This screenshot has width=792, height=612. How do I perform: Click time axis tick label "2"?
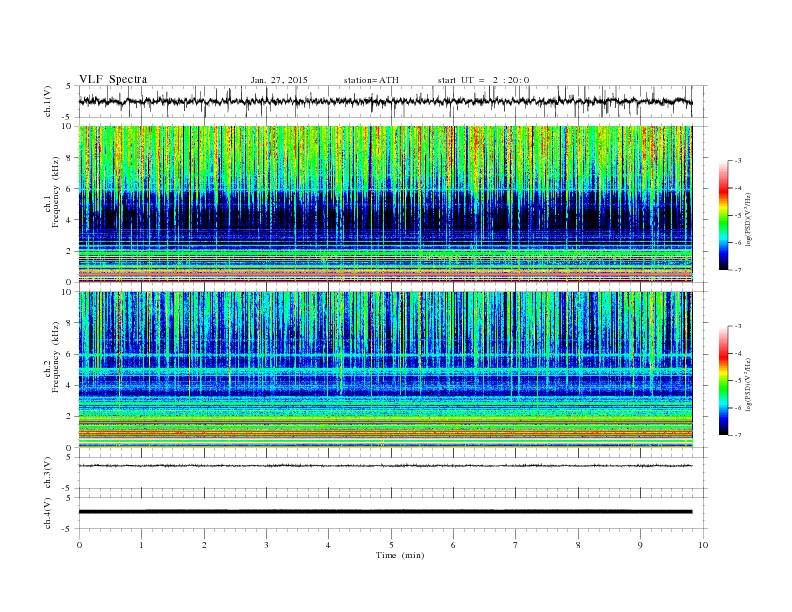[204, 545]
